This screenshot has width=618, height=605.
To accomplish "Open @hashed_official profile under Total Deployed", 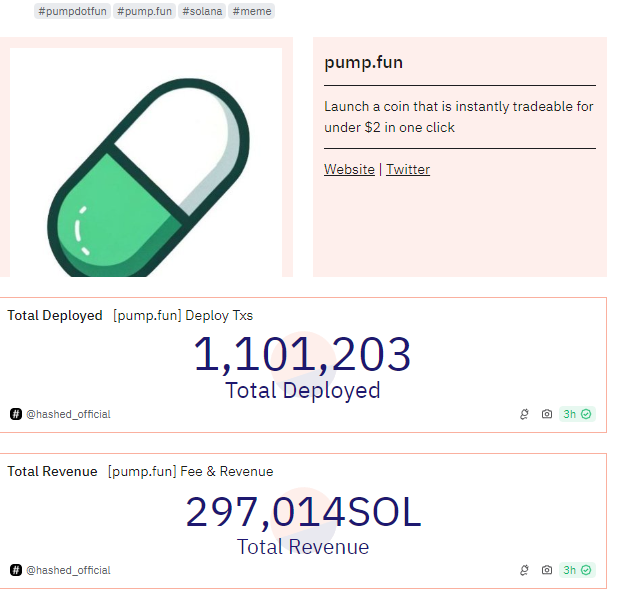I will click(68, 414).
